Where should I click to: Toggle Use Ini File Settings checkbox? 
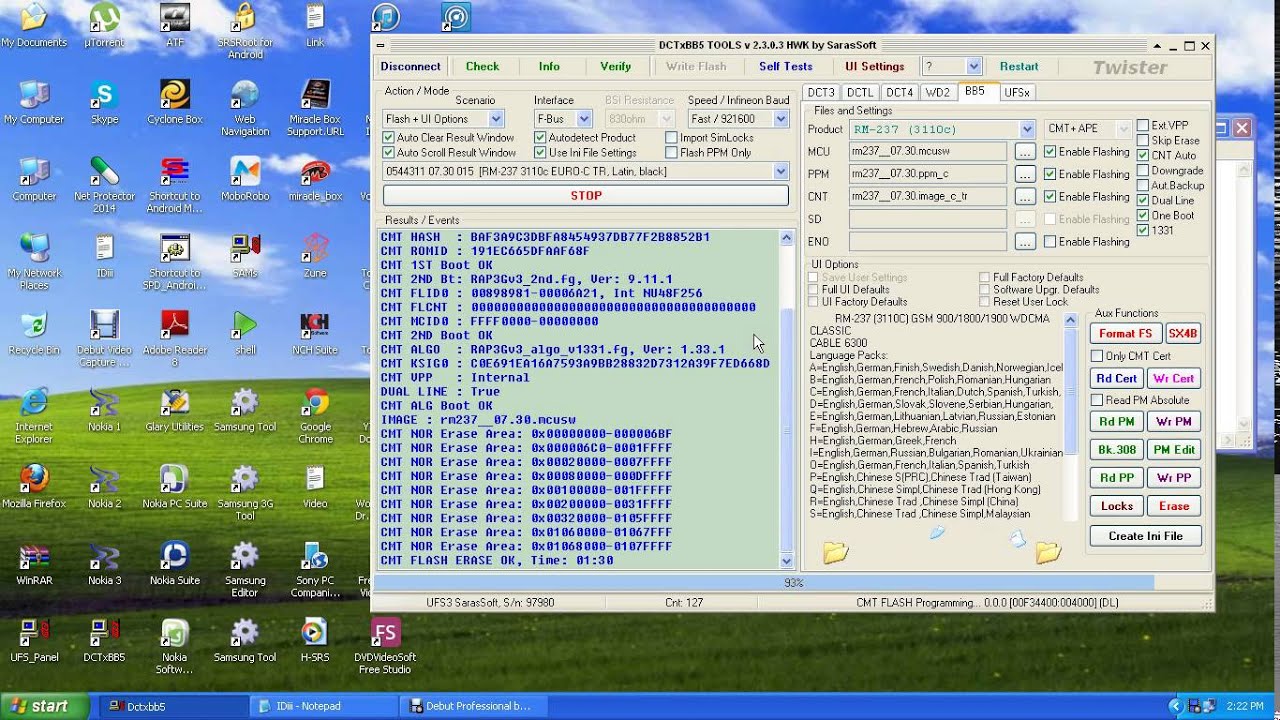540,153
